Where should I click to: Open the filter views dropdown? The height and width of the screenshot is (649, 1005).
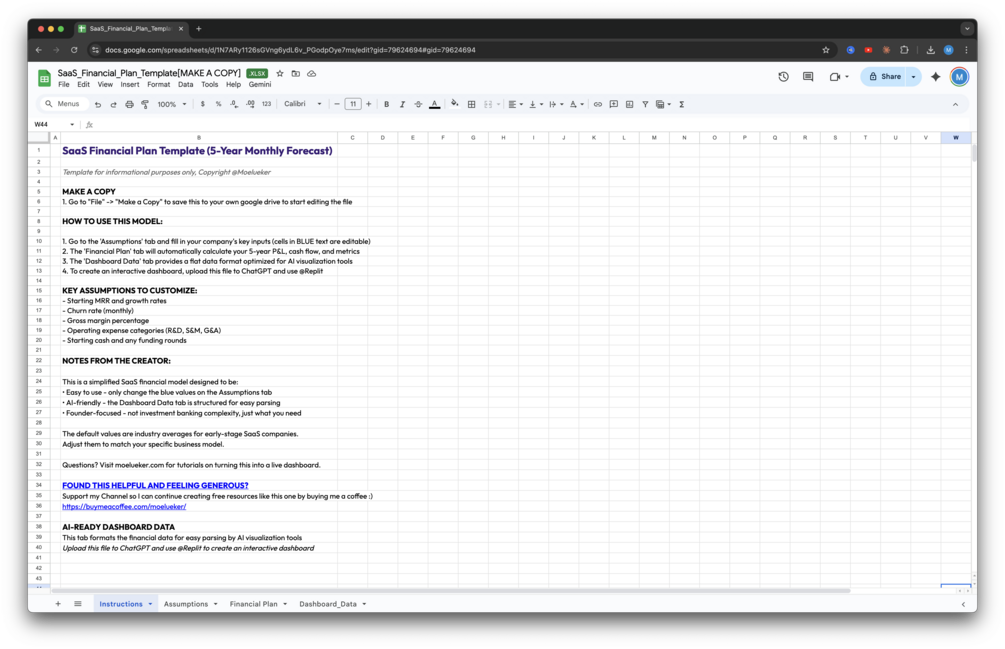(663, 104)
